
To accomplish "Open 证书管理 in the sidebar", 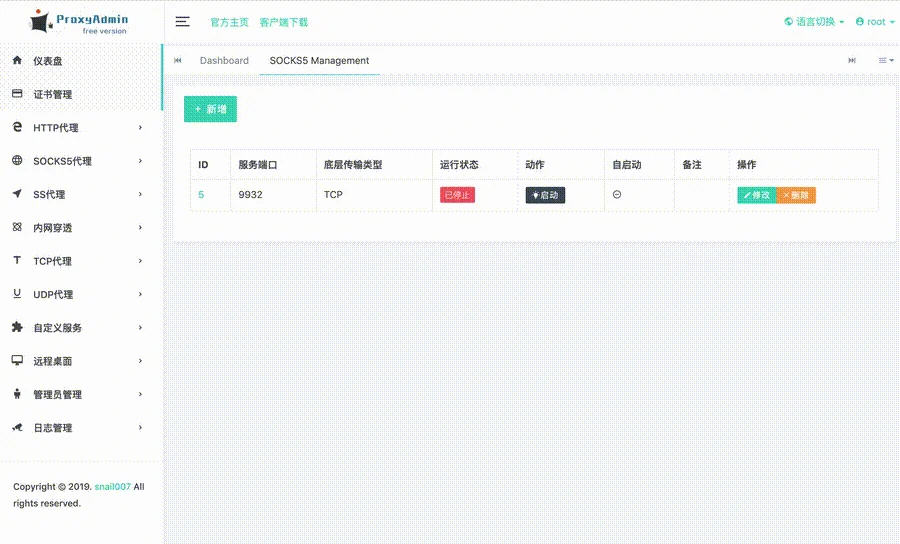I will (80, 94).
